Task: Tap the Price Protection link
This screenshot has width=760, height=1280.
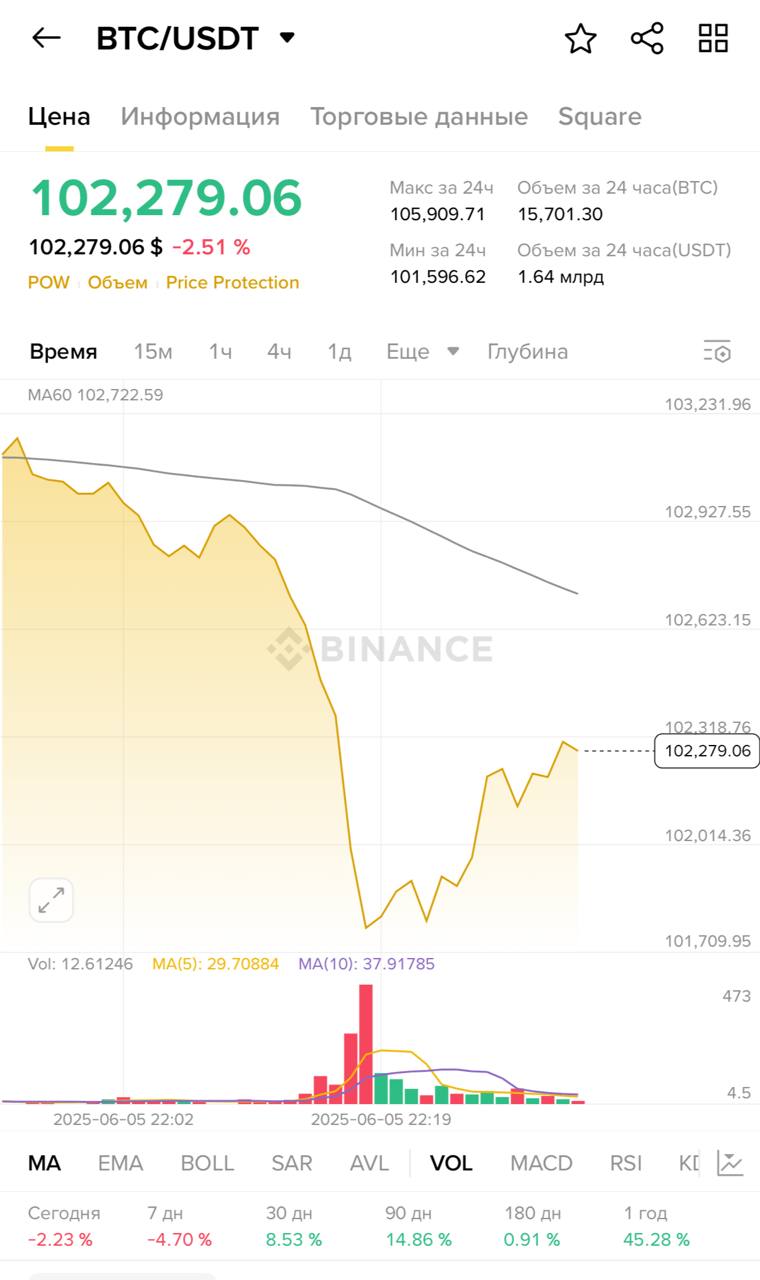Action: point(232,283)
